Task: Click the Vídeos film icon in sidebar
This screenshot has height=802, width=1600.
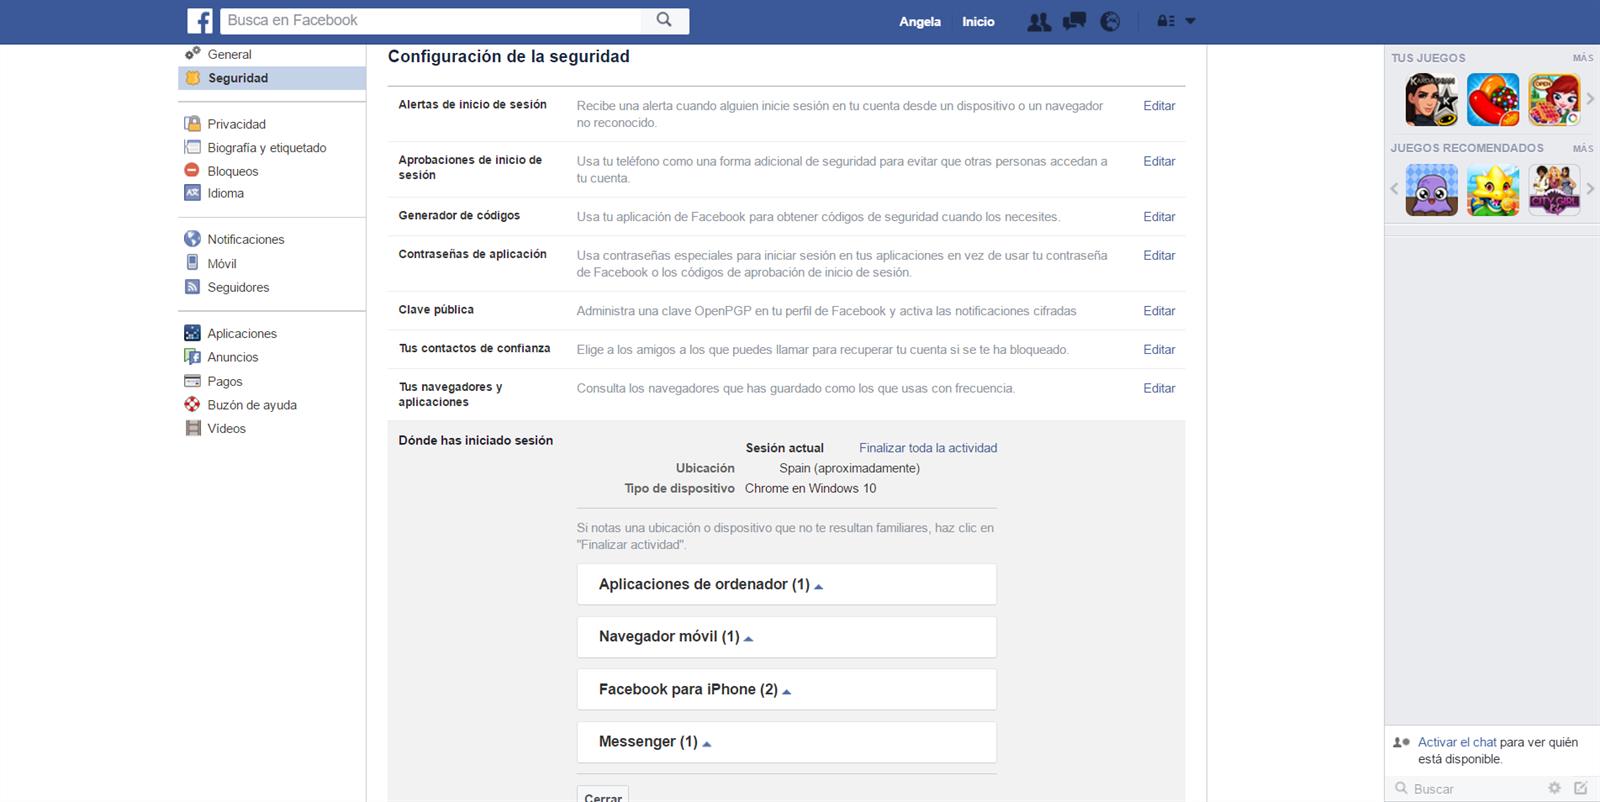Action: click(193, 428)
